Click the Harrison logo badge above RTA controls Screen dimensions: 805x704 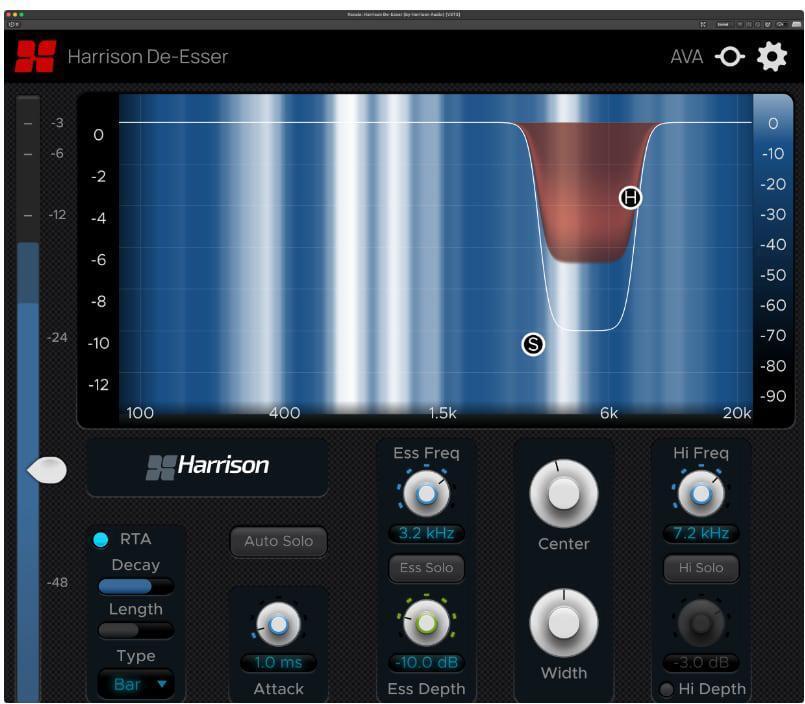click(x=207, y=466)
